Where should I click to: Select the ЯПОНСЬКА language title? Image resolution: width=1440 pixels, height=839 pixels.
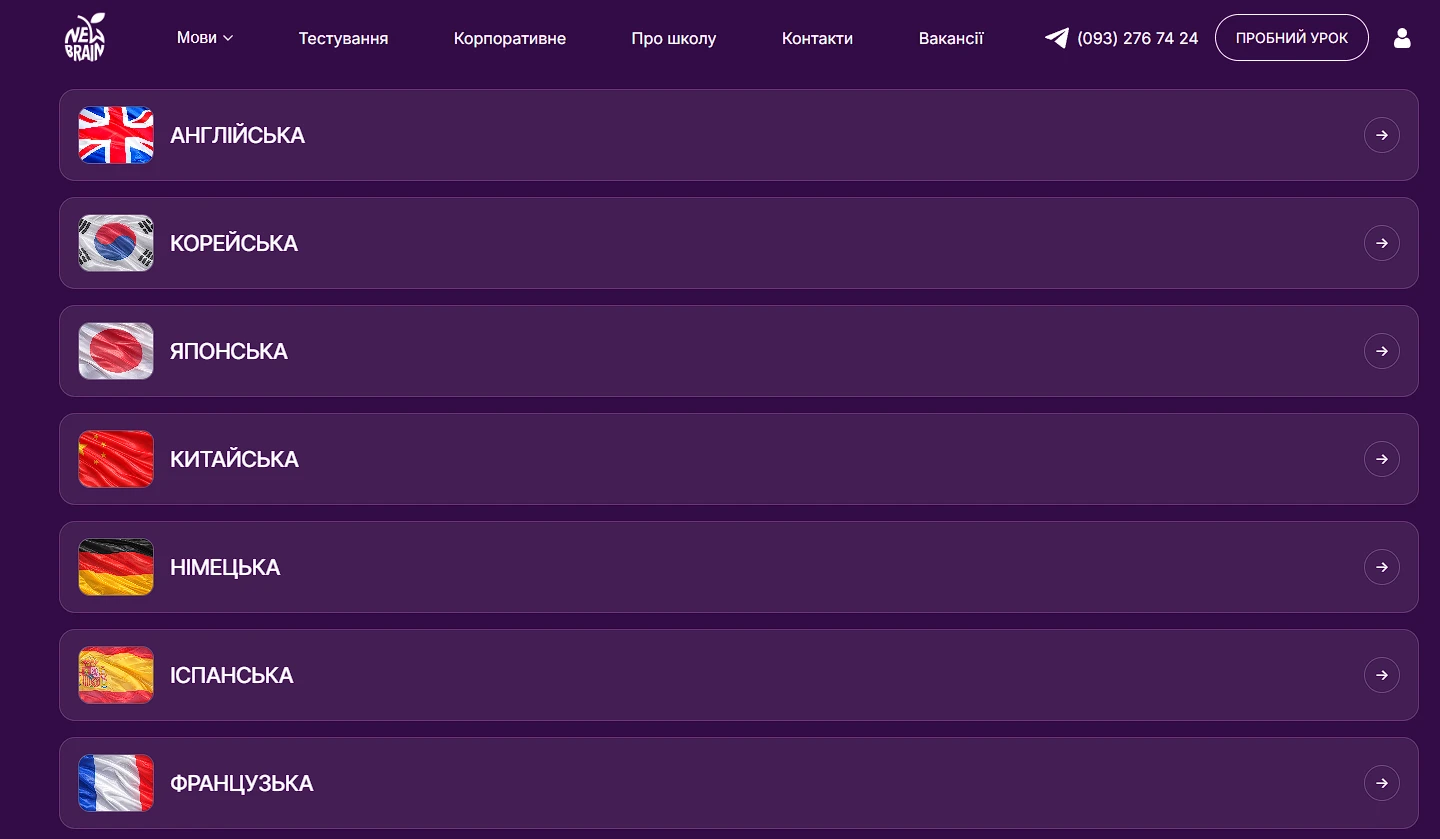coord(229,351)
